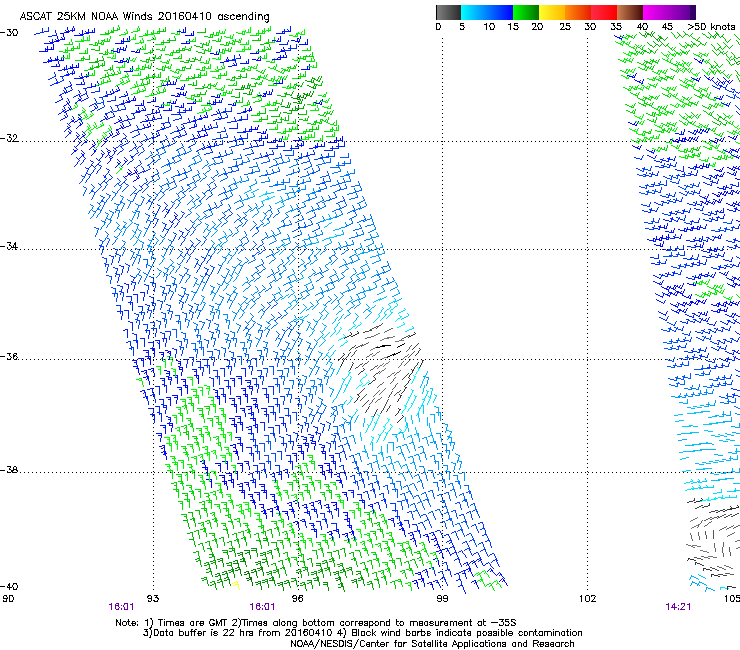Click the '102' longitude axis label

pos(587,599)
